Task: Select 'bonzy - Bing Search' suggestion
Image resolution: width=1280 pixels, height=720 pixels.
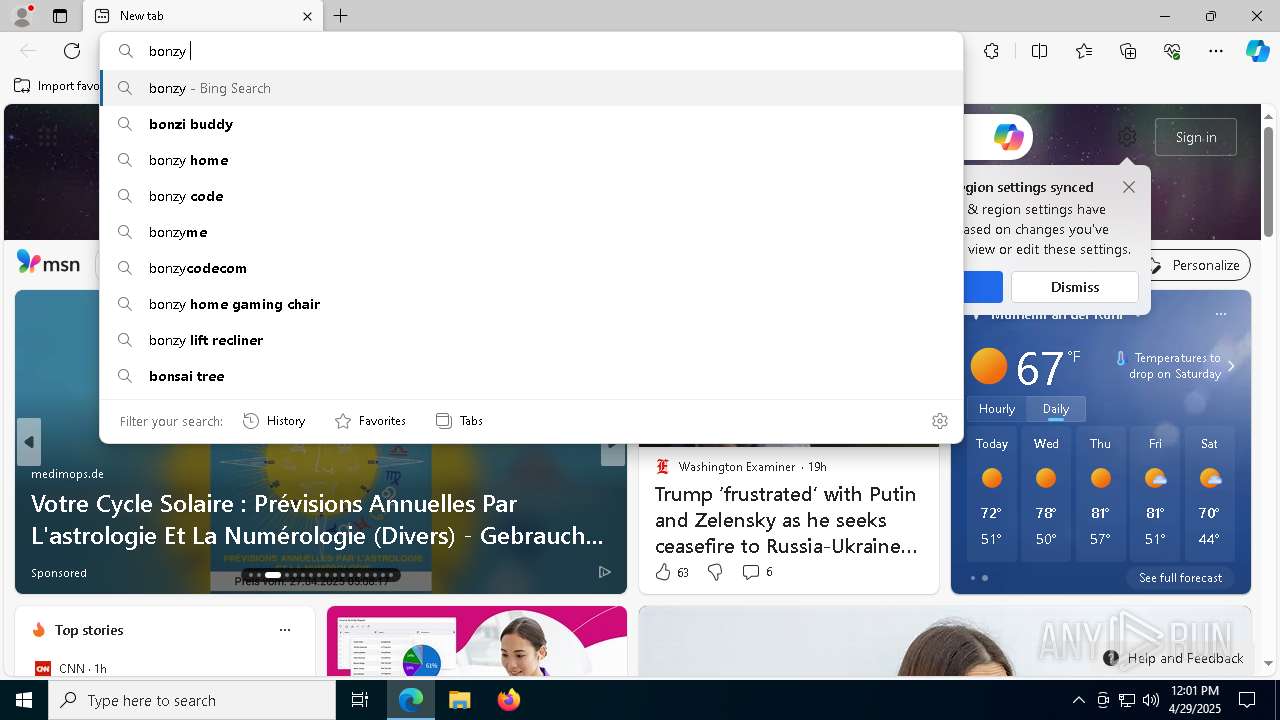Action: click(532, 88)
